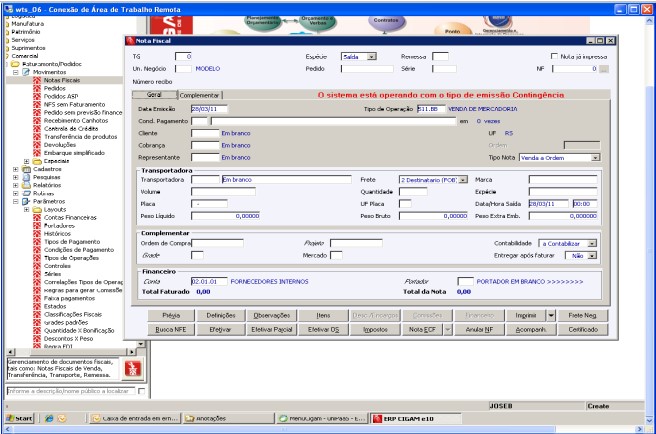Select Suprimentos module in tree

(x=28, y=48)
